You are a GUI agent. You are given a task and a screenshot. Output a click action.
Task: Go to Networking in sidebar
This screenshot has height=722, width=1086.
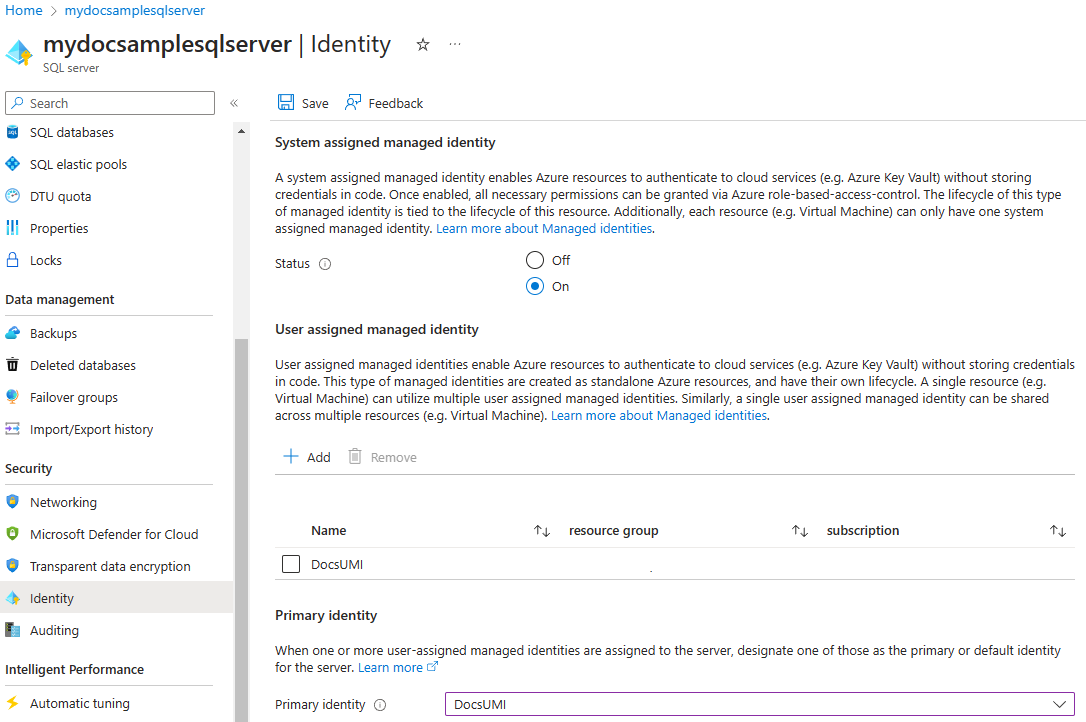pos(63,502)
